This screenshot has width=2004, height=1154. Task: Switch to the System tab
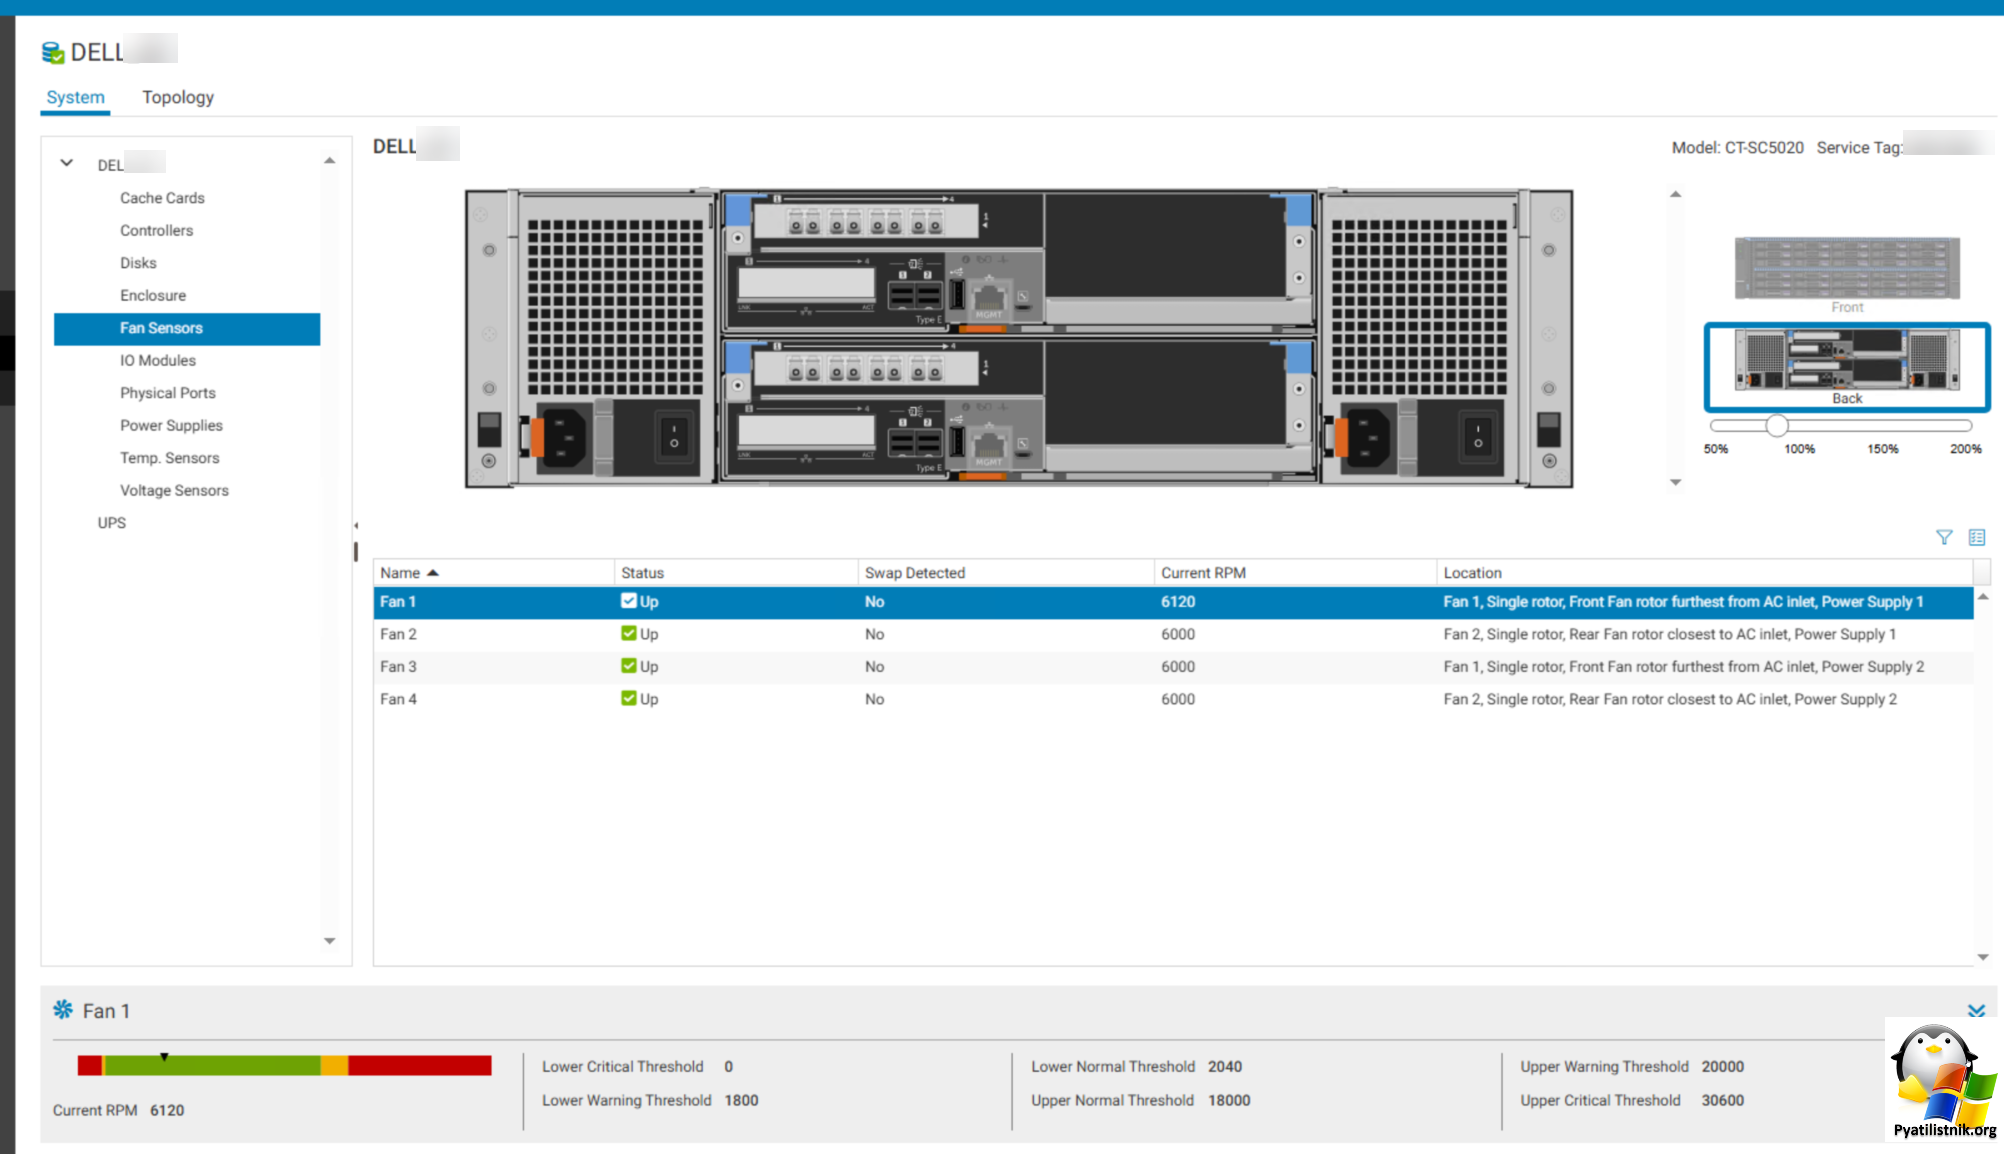(x=75, y=97)
